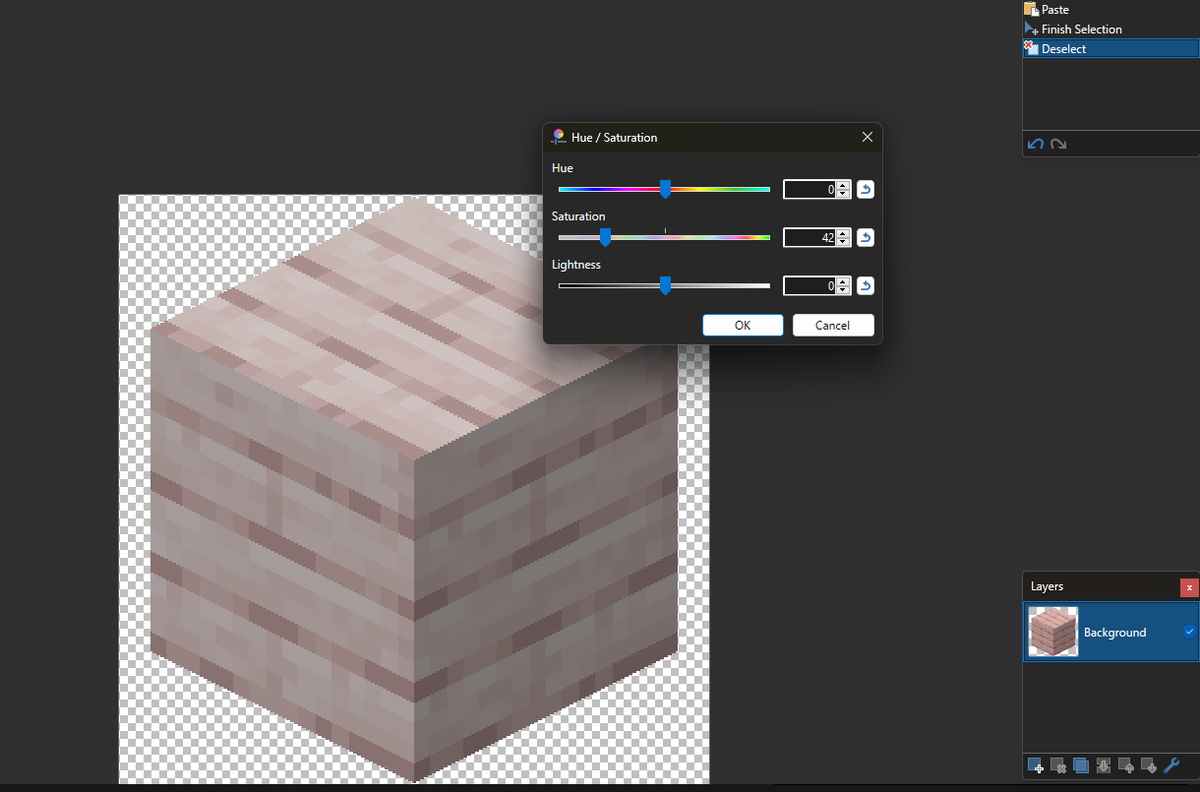Reset the Lightness value
Viewport: 1200px width, 792px height.
pyautogui.click(x=866, y=286)
